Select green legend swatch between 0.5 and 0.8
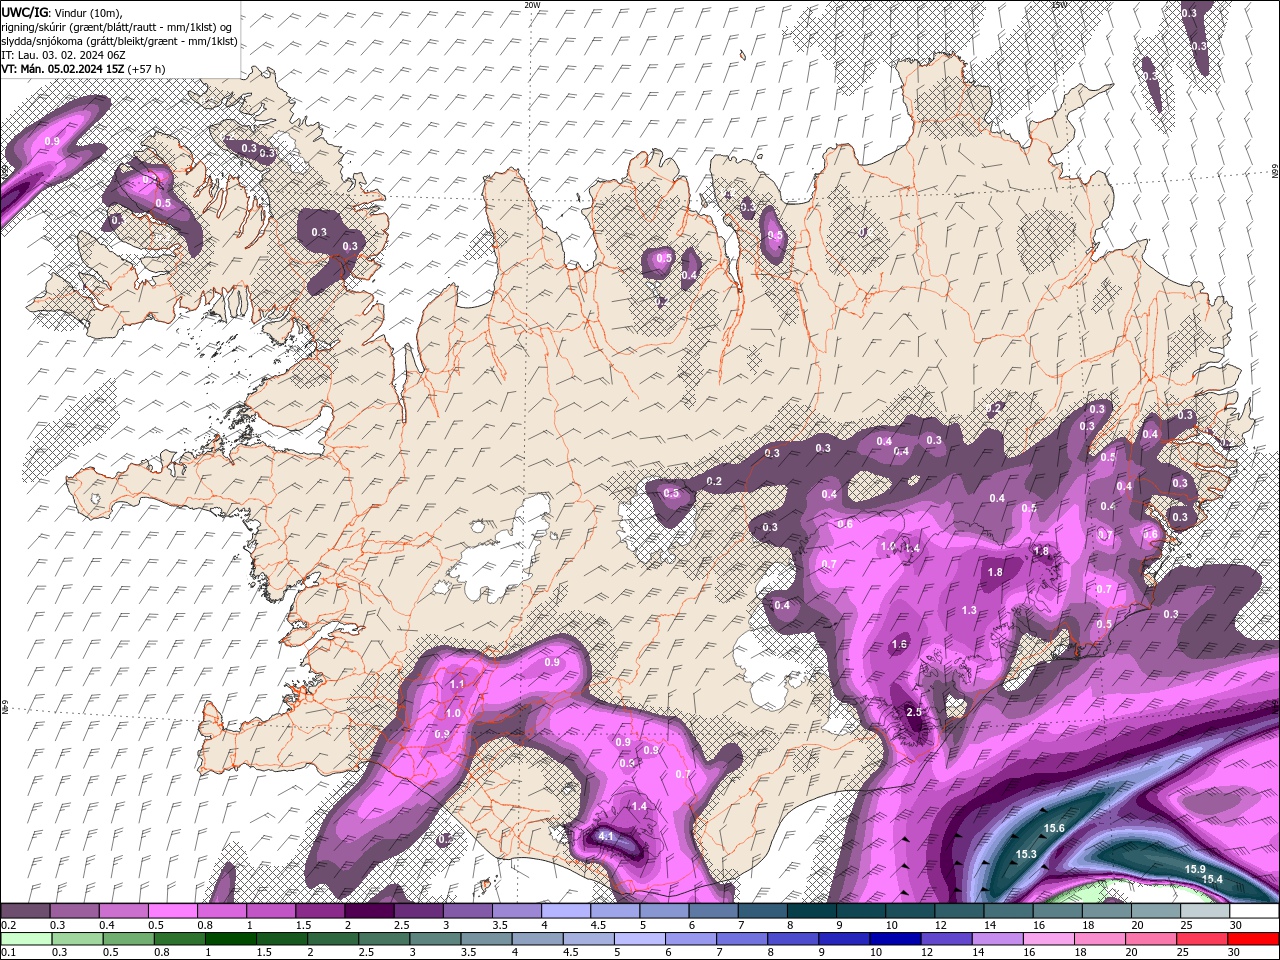This screenshot has height=960, width=1280. coord(128,939)
